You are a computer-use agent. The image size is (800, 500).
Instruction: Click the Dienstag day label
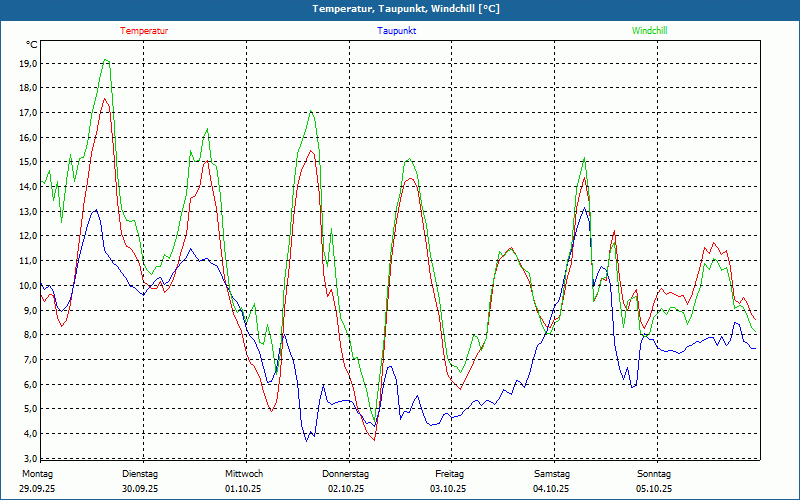[x=140, y=474]
